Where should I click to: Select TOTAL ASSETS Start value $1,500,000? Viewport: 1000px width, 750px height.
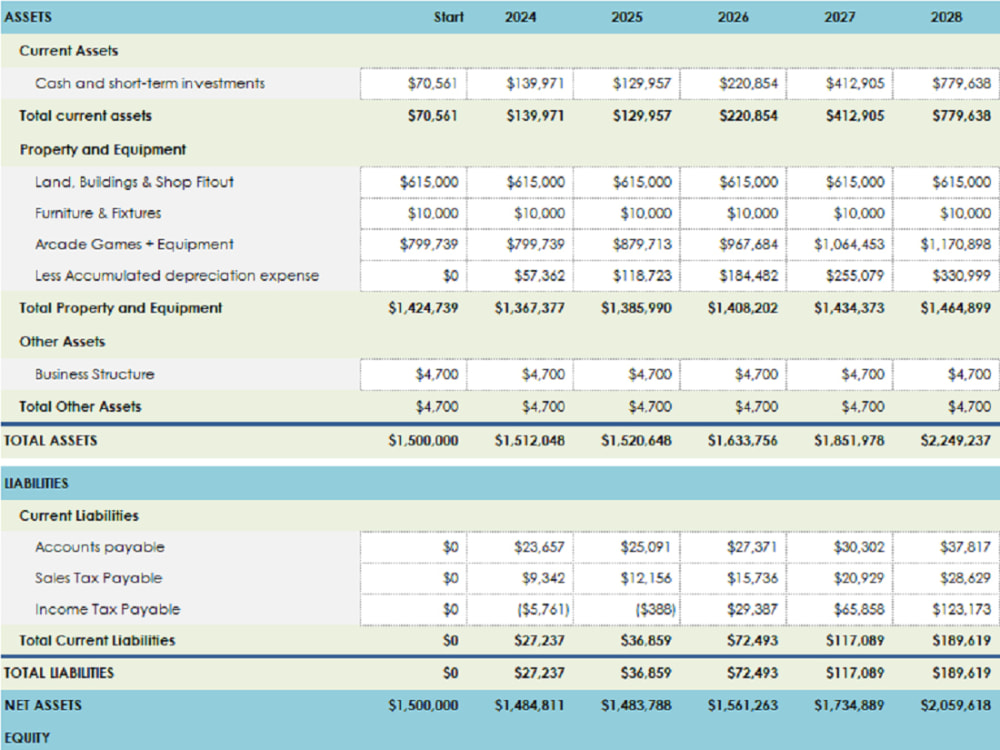(x=423, y=441)
